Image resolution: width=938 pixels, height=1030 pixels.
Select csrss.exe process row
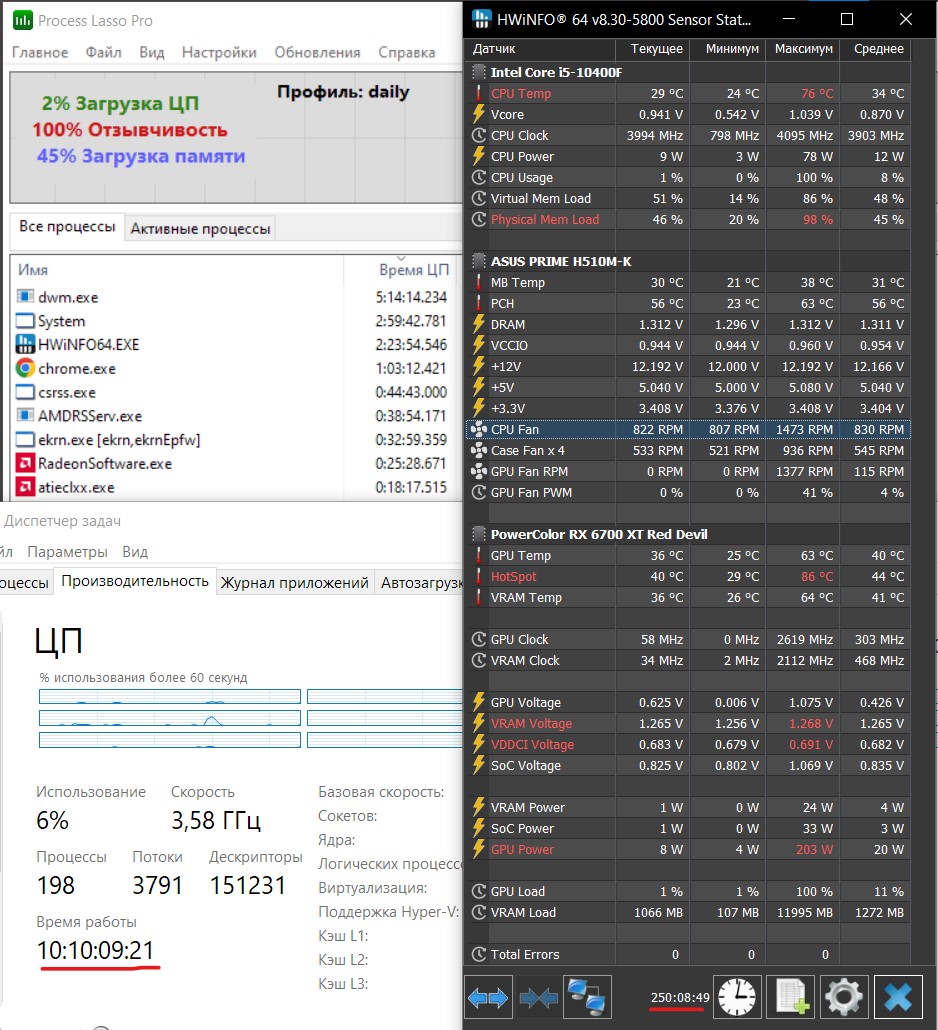(236, 392)
